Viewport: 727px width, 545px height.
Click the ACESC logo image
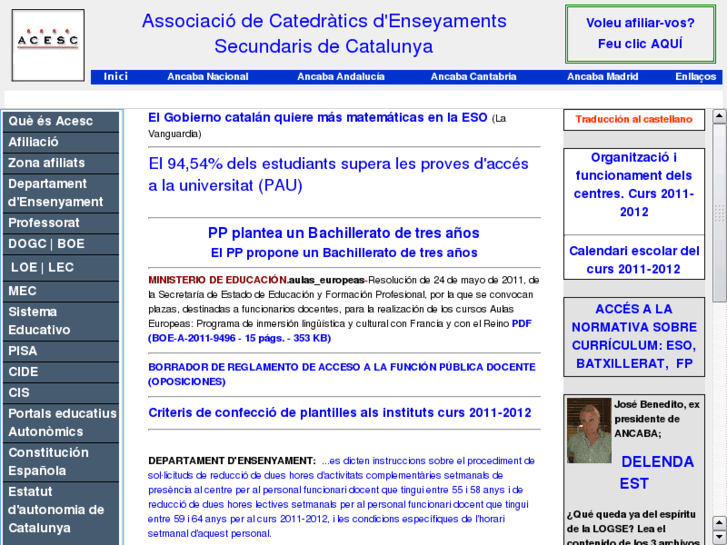(x=48, y=45)
